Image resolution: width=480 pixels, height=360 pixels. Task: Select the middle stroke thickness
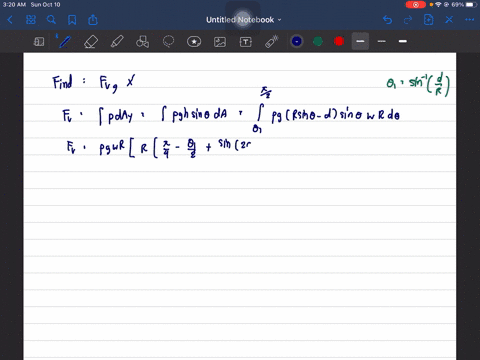pos(382,41)
